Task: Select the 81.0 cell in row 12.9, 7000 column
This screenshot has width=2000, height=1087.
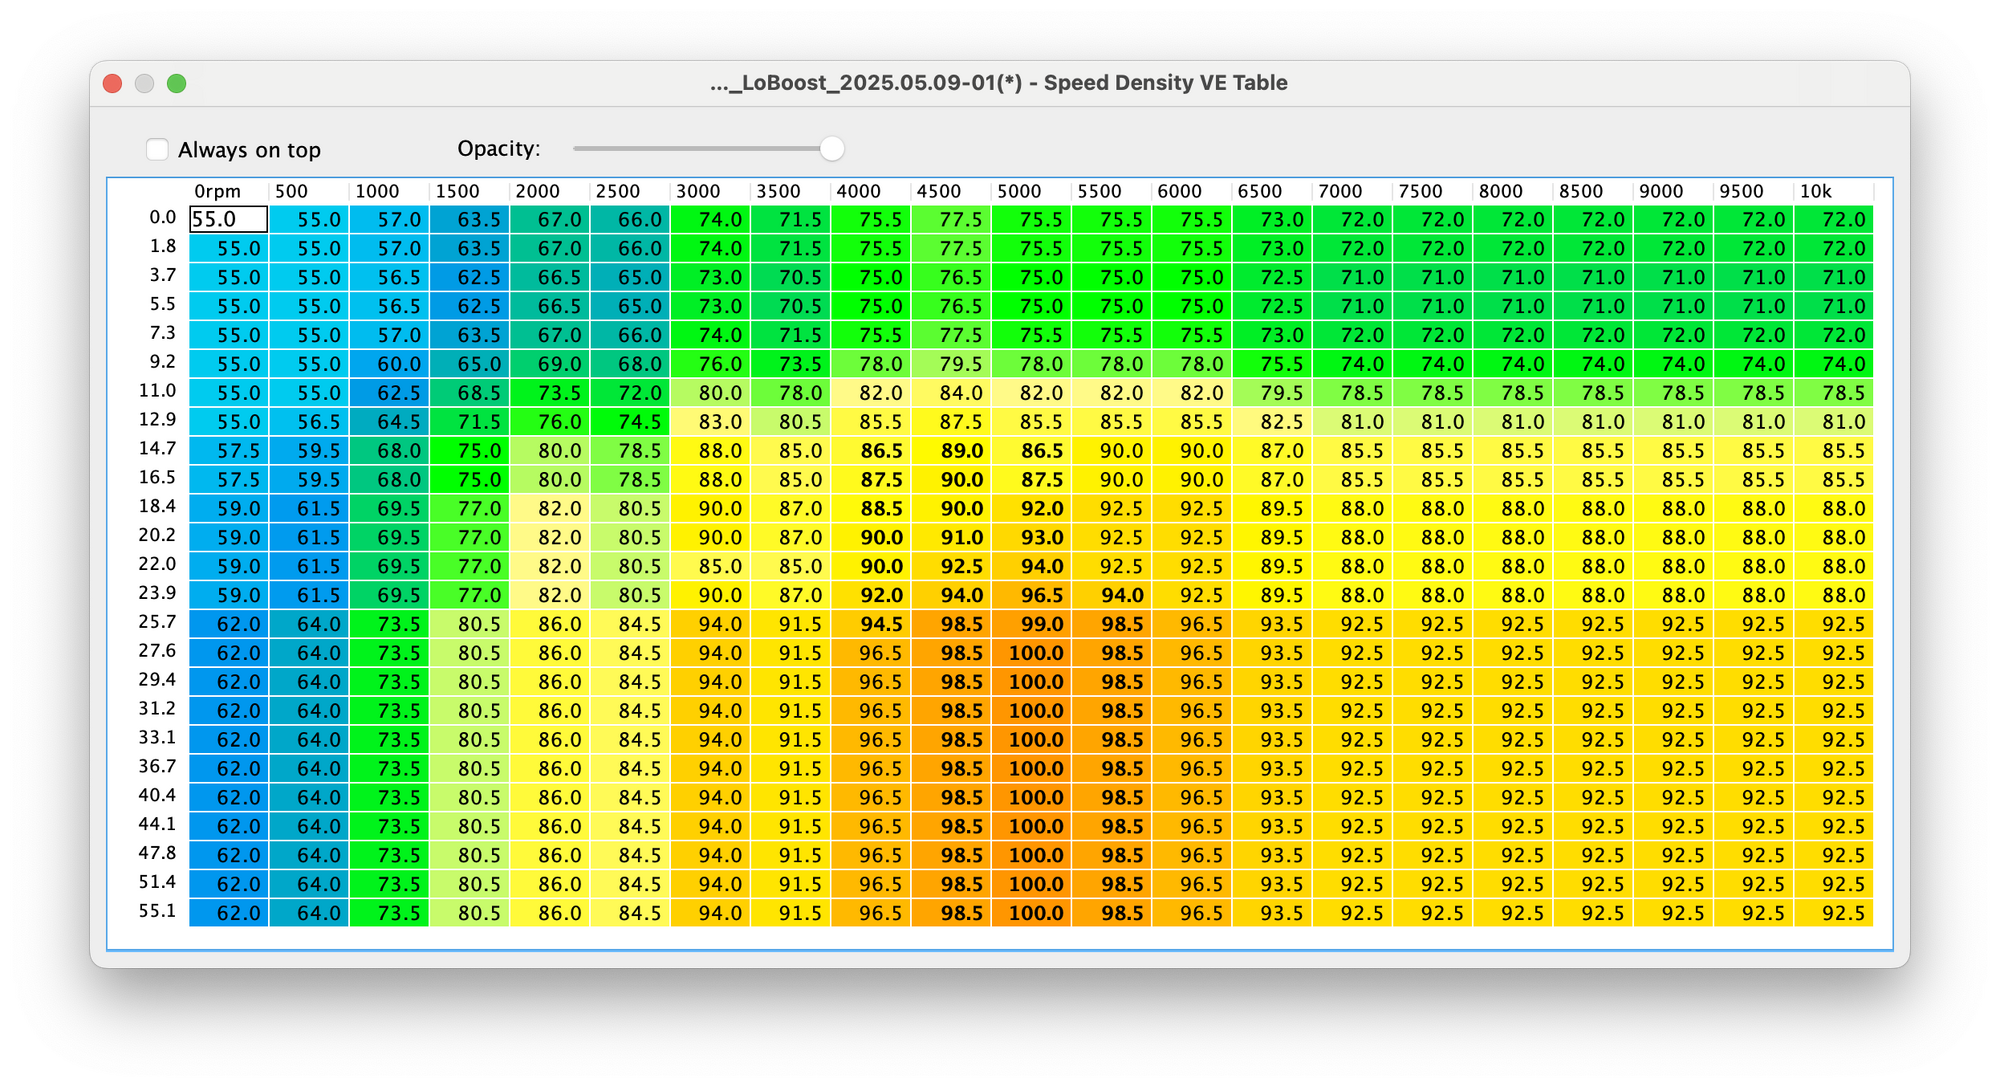Action: click(x=1352, y=422)
